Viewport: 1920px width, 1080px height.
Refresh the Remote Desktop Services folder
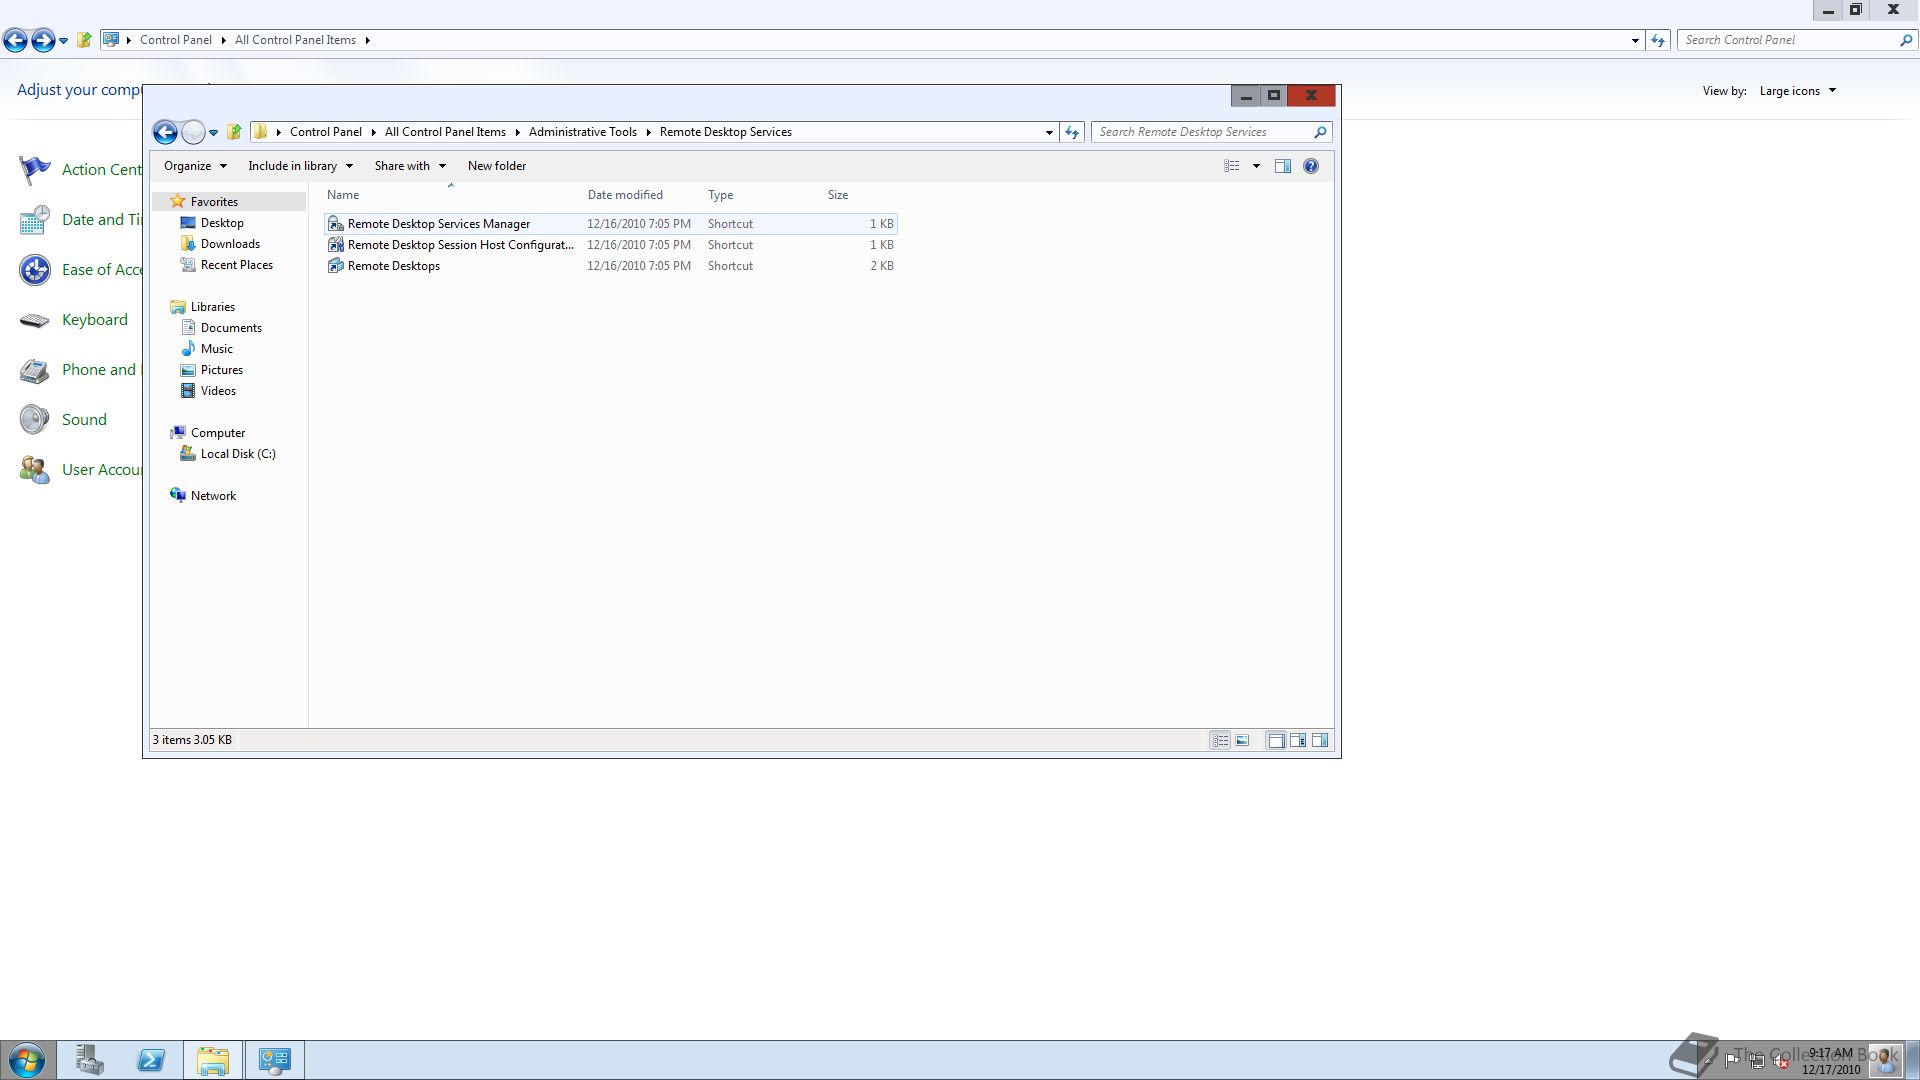pos(1072,132)
